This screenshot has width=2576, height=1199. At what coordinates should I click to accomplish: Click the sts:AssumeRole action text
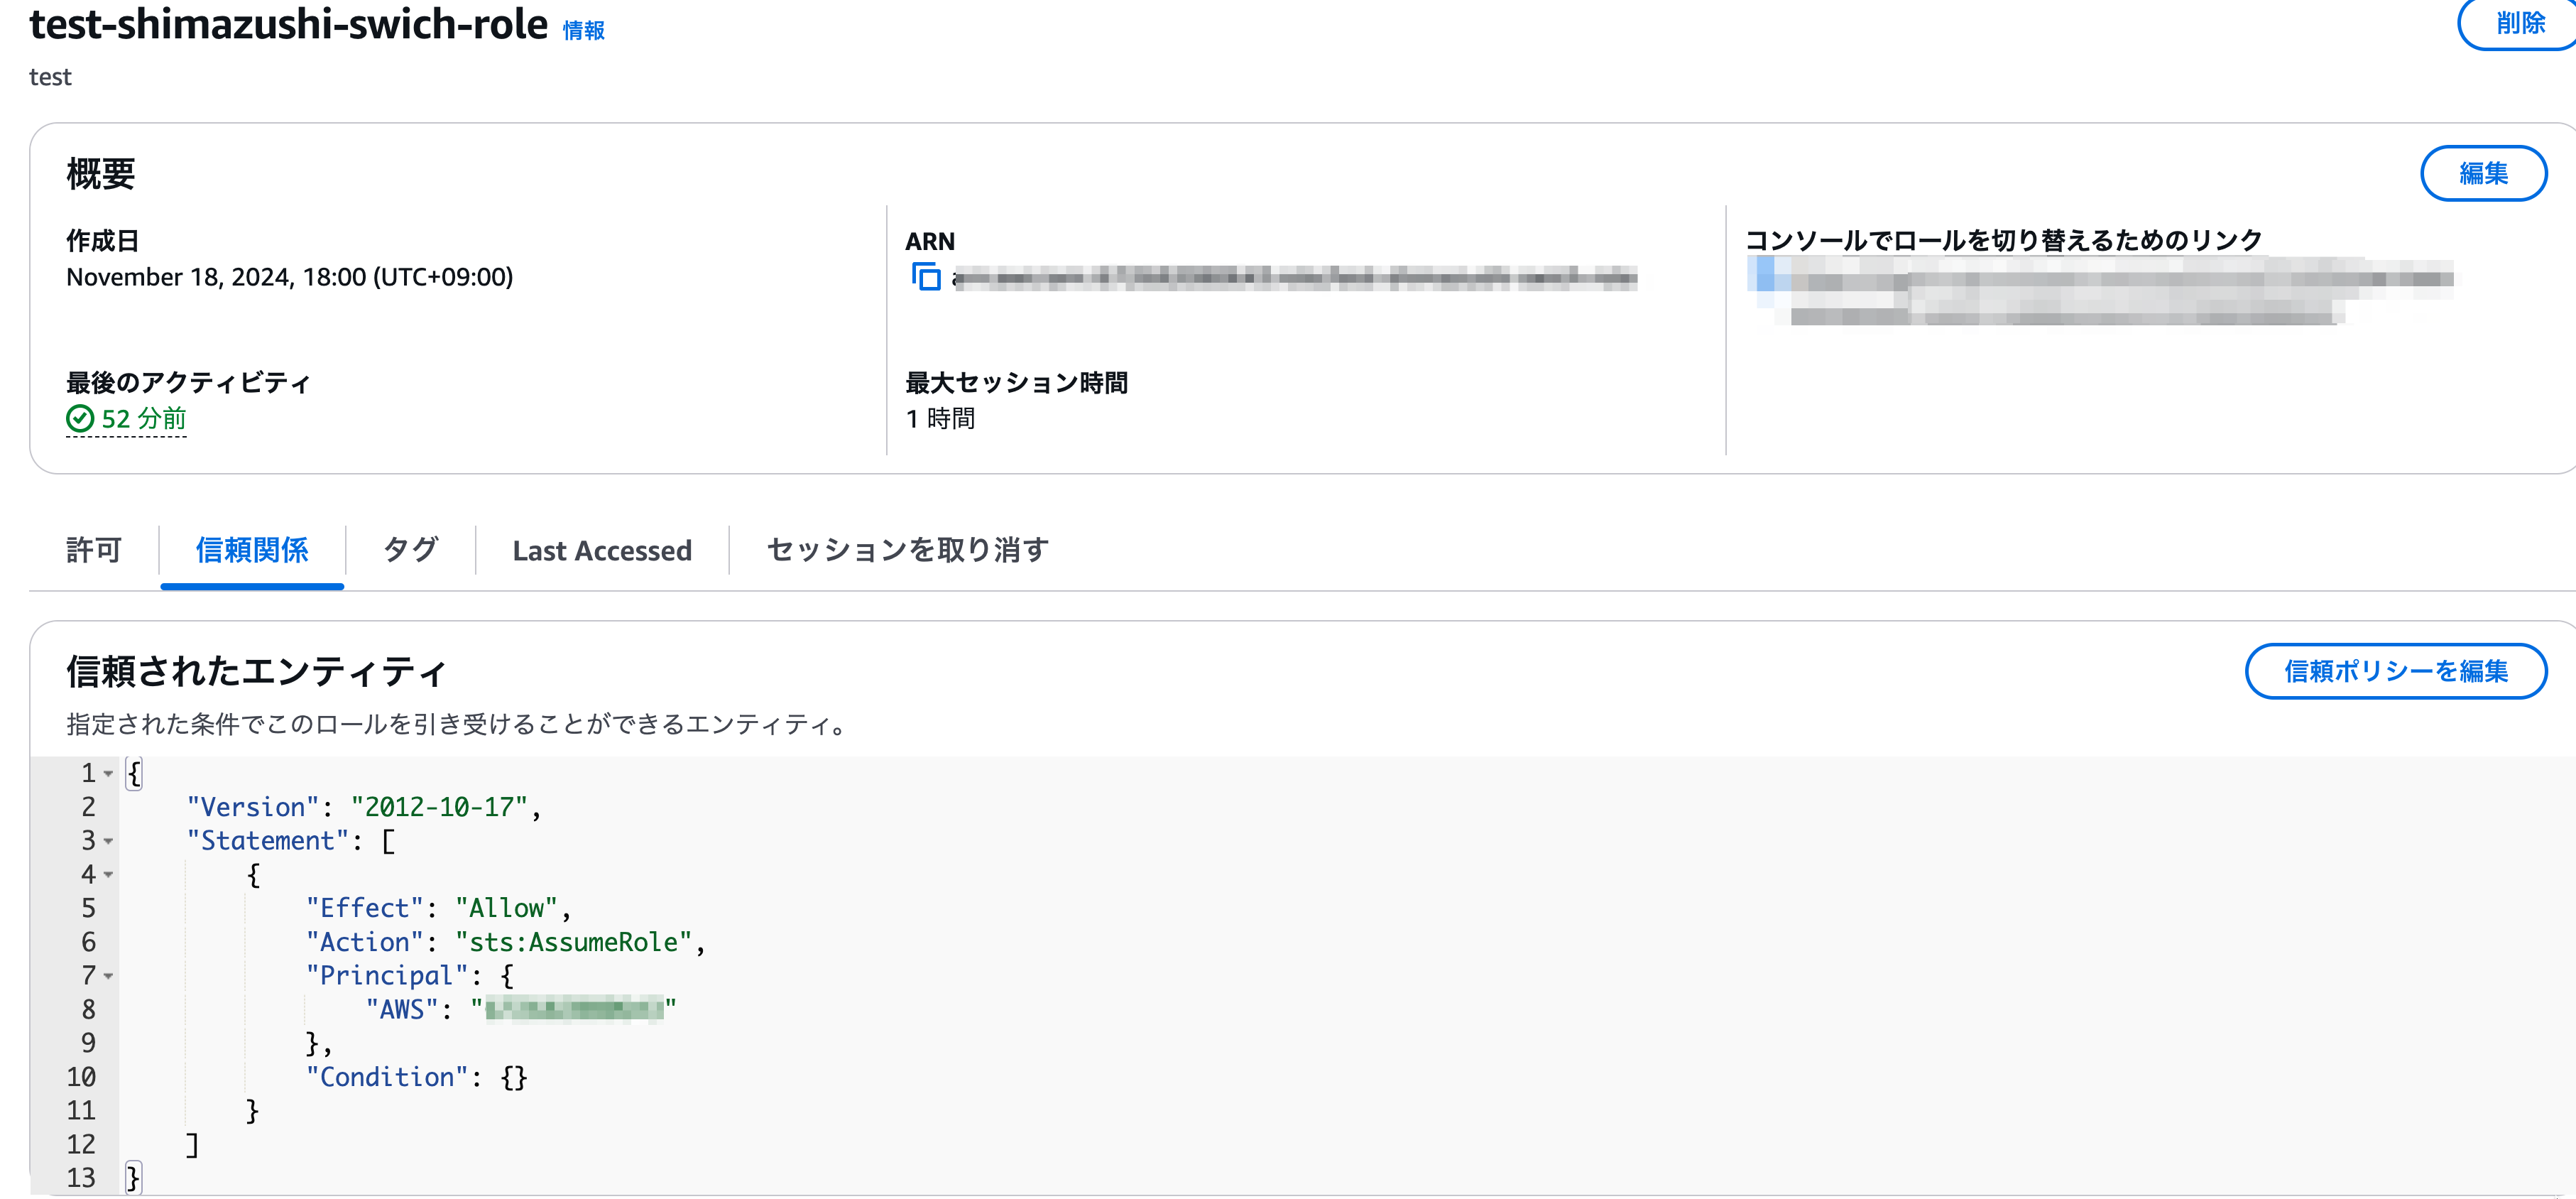[572, 941]
